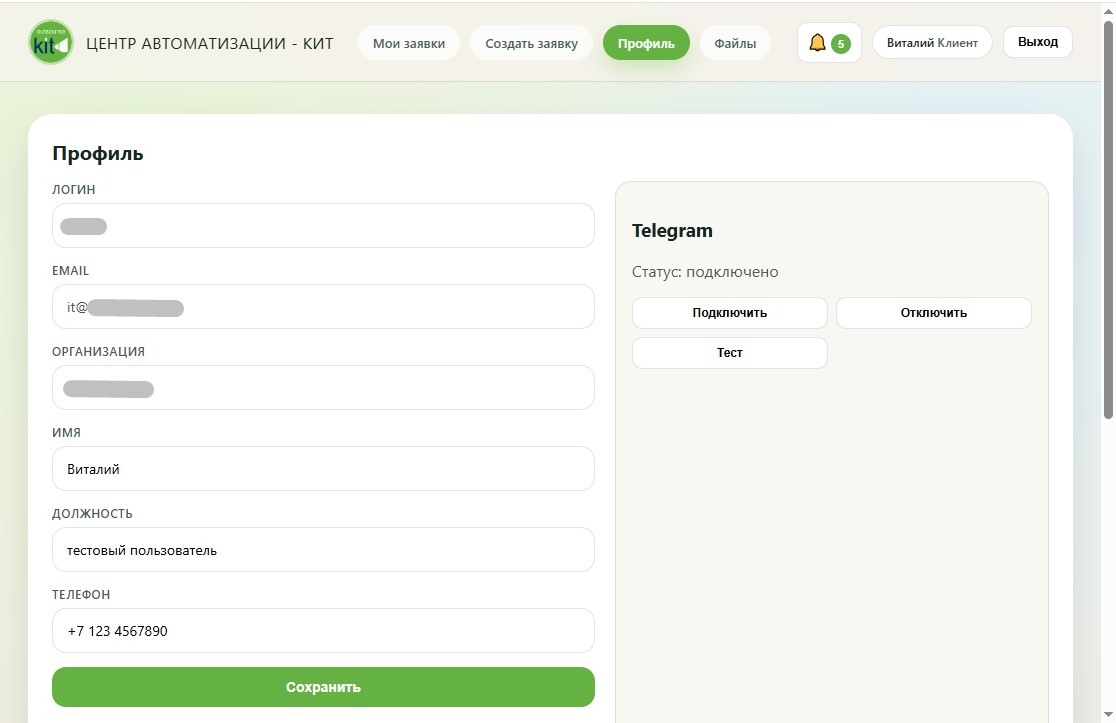The width and height of the screenshot is (1116, 723).
Task: Click the KIT logo icon
Action: pyautogui.click(x=51, y=43)
